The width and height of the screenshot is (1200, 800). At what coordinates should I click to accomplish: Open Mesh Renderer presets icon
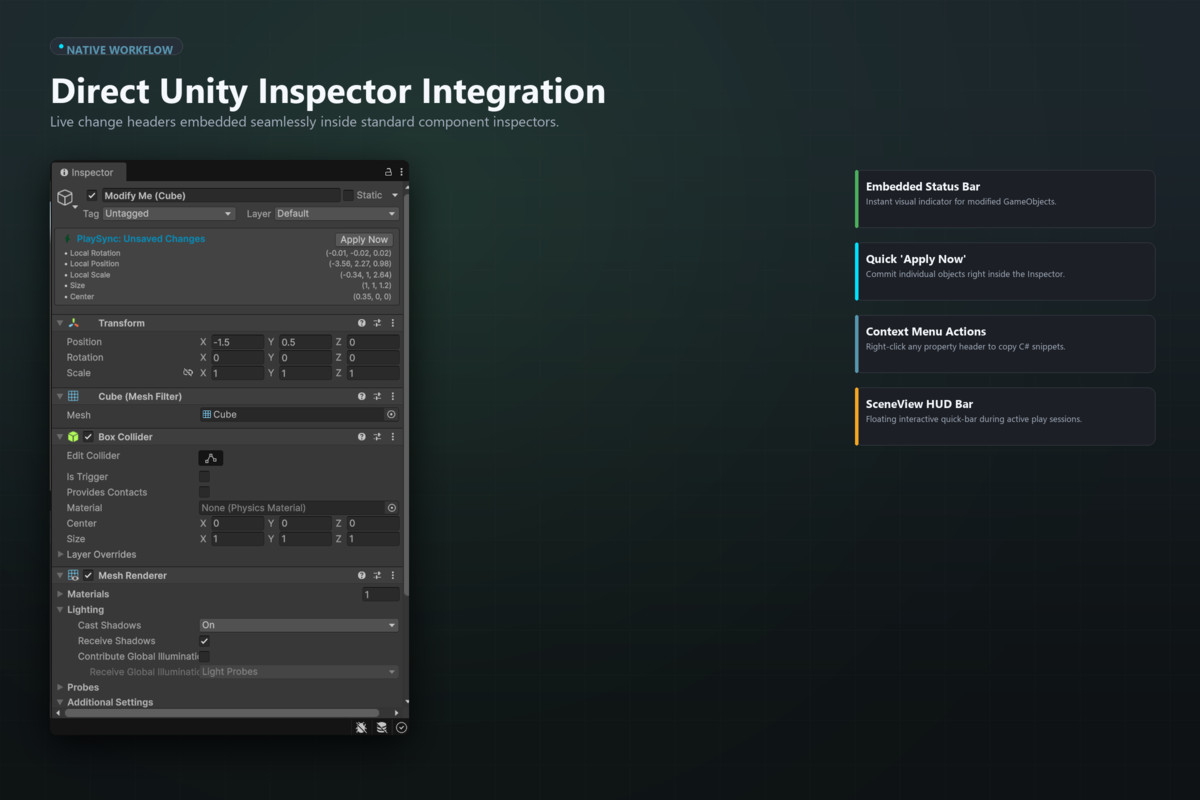click(378, 576)
